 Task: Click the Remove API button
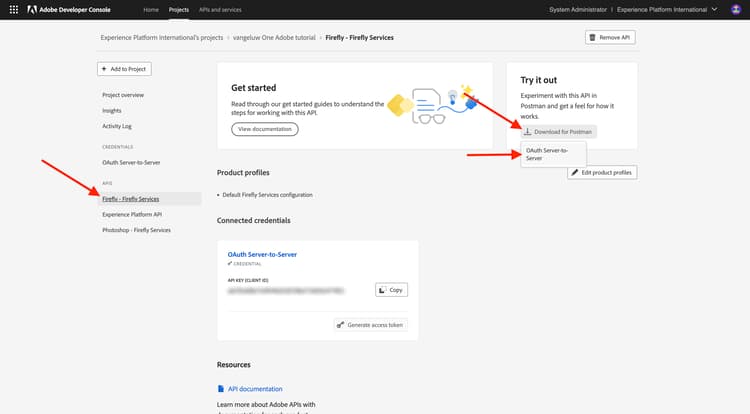610,37
